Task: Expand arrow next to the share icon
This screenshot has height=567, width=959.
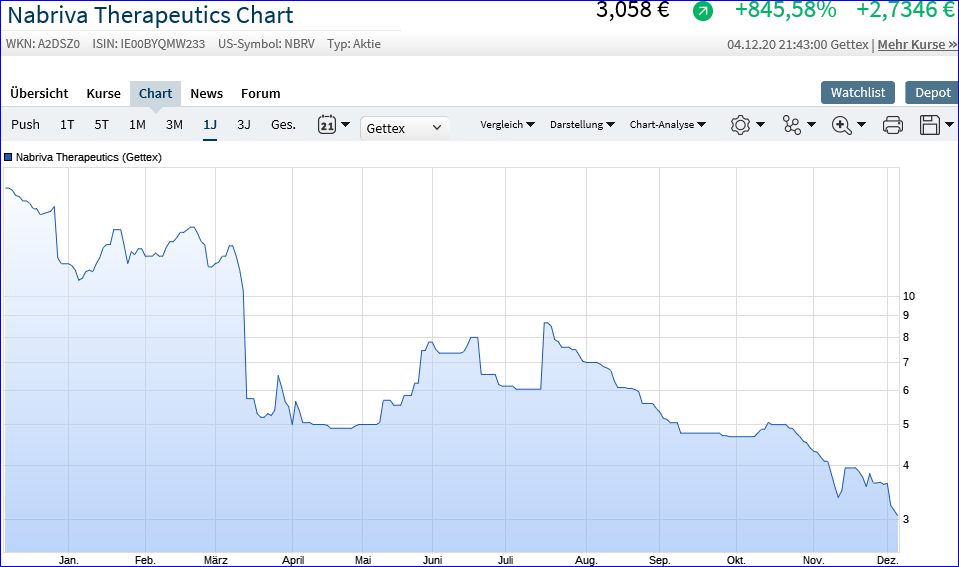Action: tap(811, 125)
